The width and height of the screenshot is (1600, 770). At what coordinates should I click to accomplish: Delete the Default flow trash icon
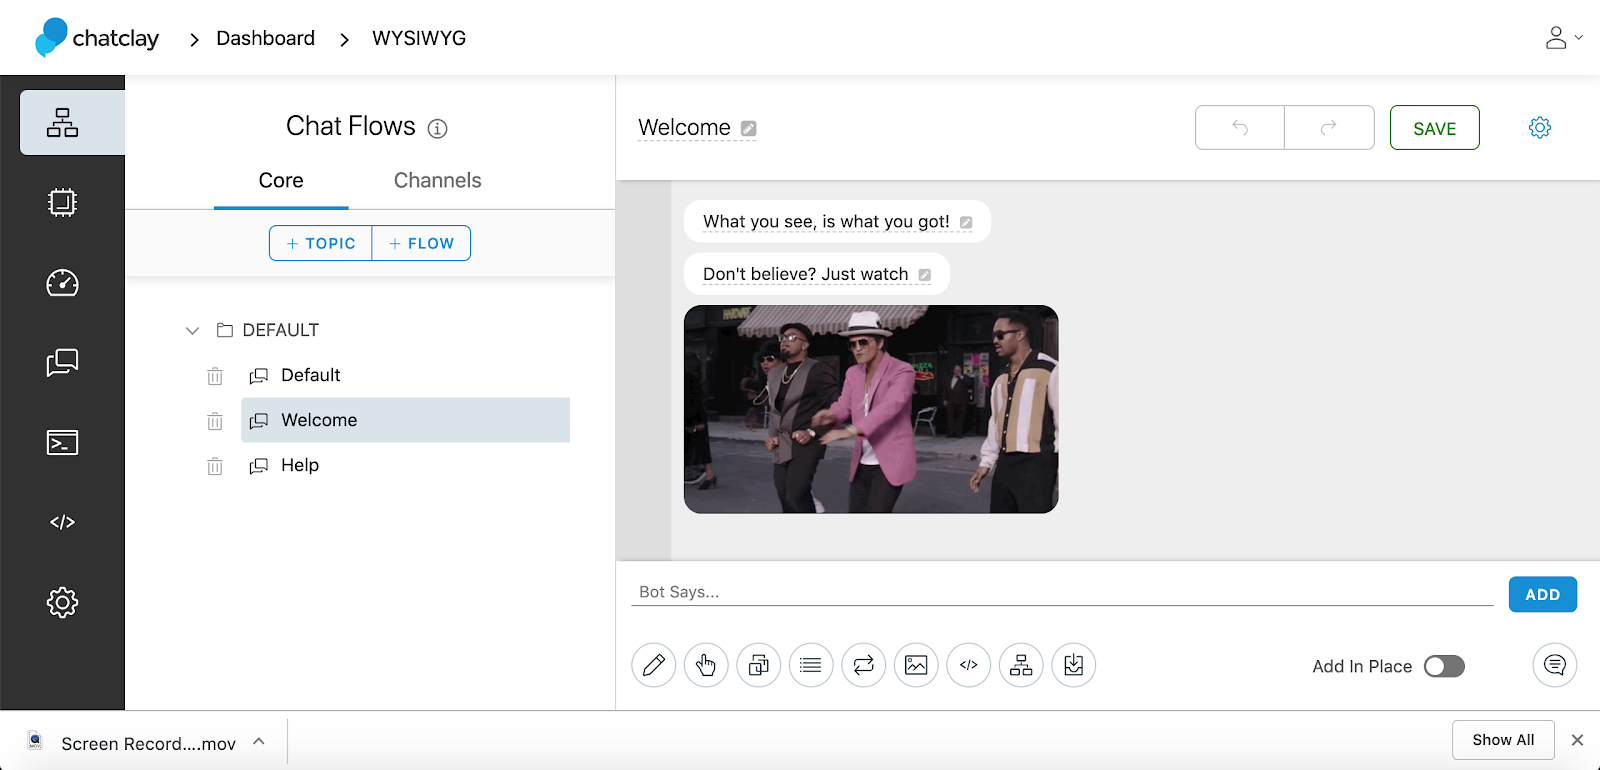click(x=215, y=376)
